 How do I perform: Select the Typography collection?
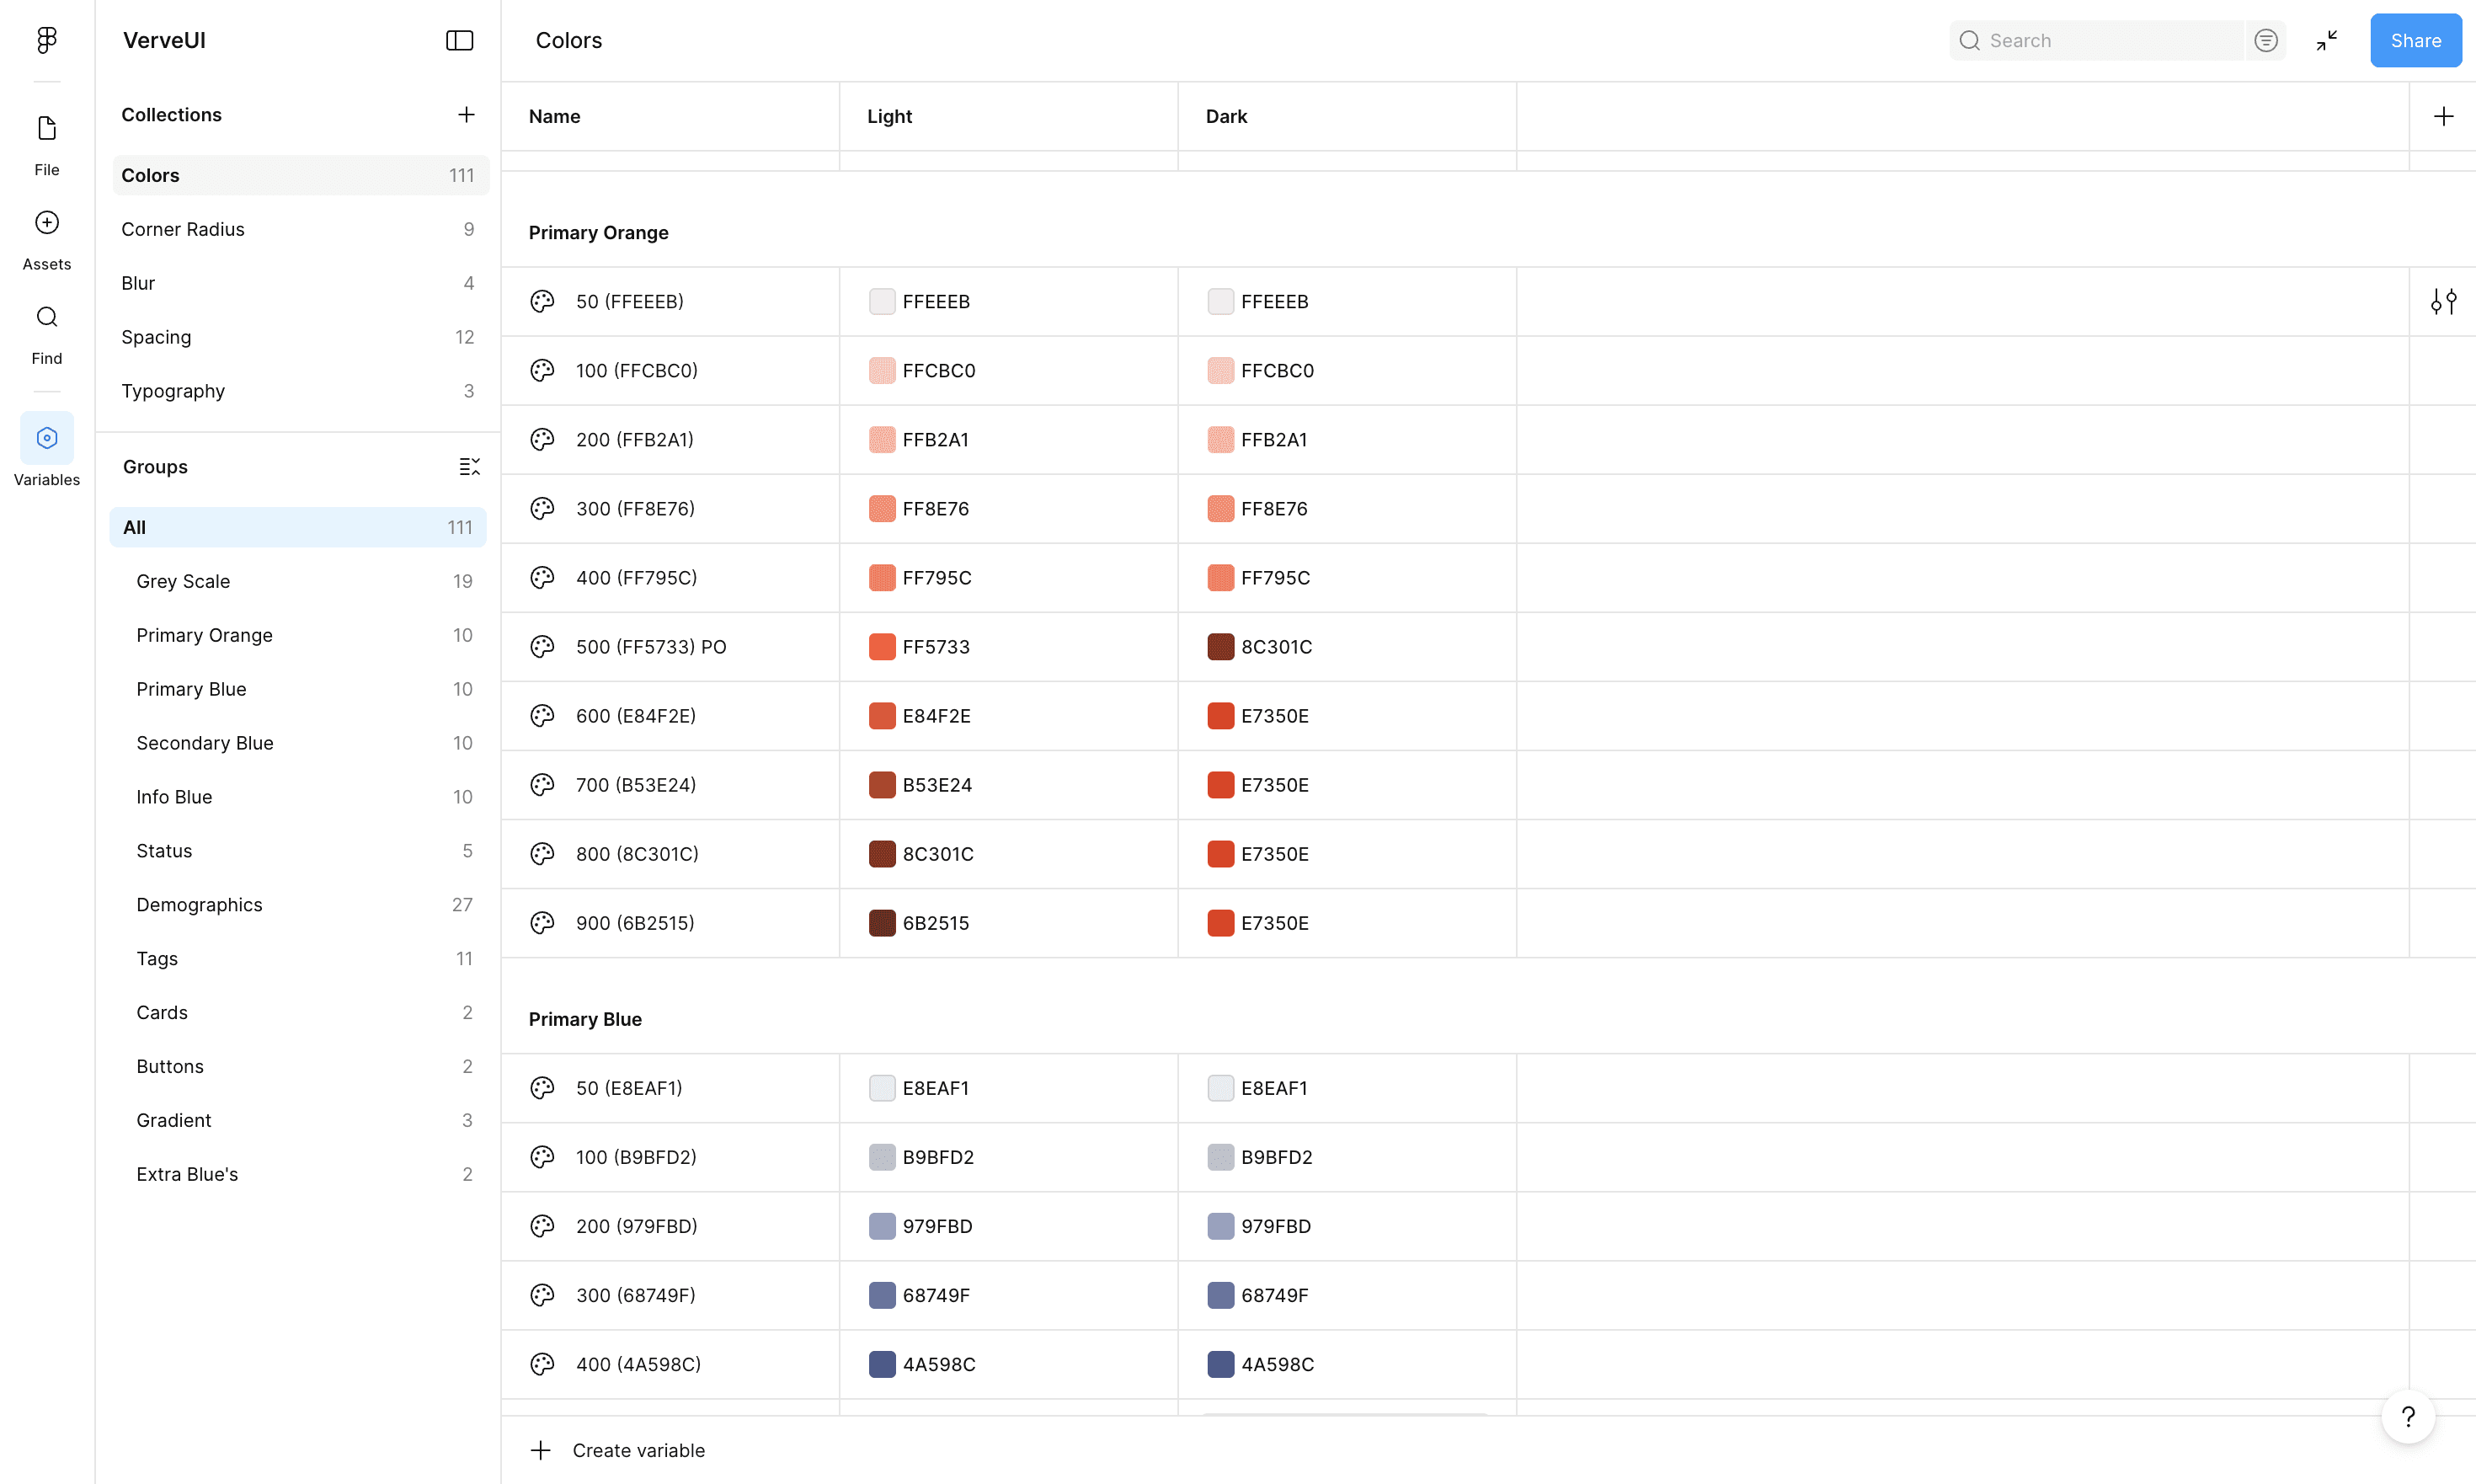point(173,391)
